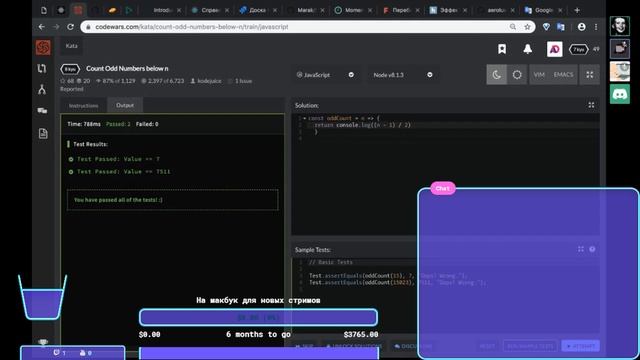Open the Kumite fork icon in sidebar
Image resolution: width=640 pixels, height=360 pixels.
coord(42,89)
